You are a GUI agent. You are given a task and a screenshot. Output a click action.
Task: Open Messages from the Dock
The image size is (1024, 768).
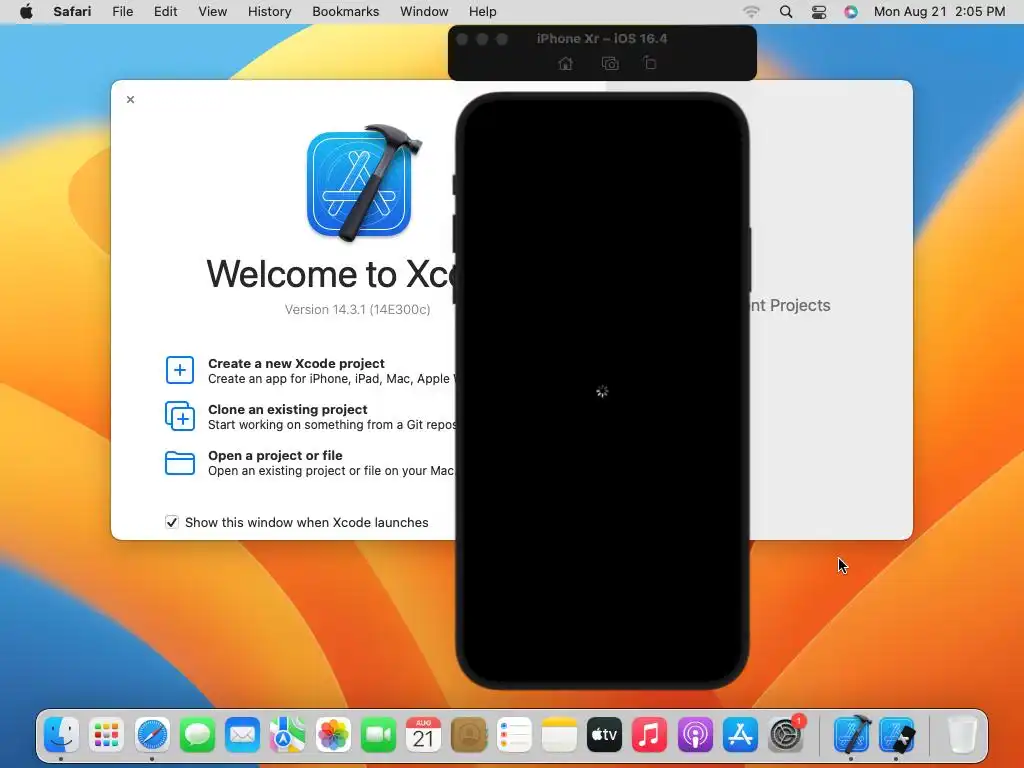[x=197, y=735]
